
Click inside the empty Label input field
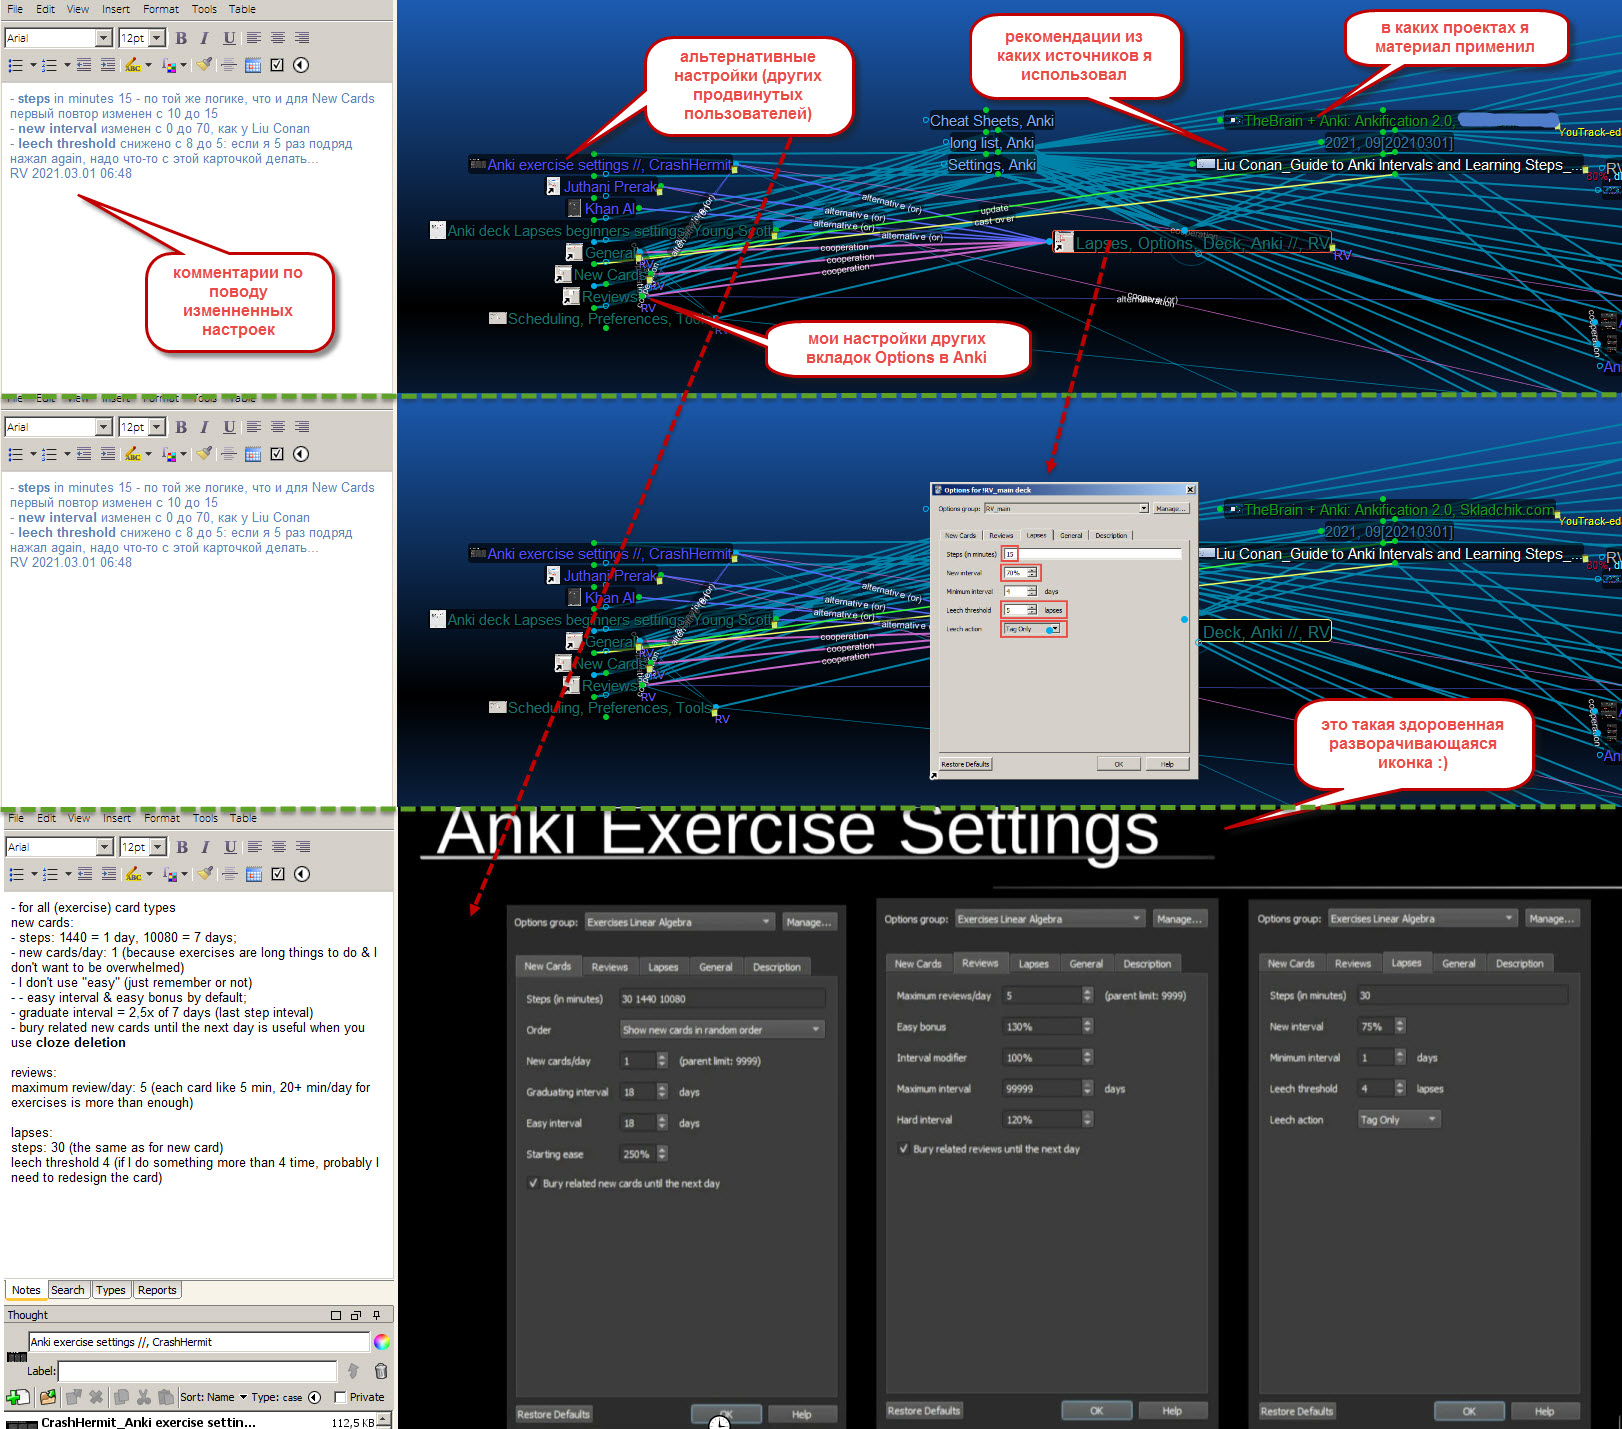click(x=195, y=1371)
